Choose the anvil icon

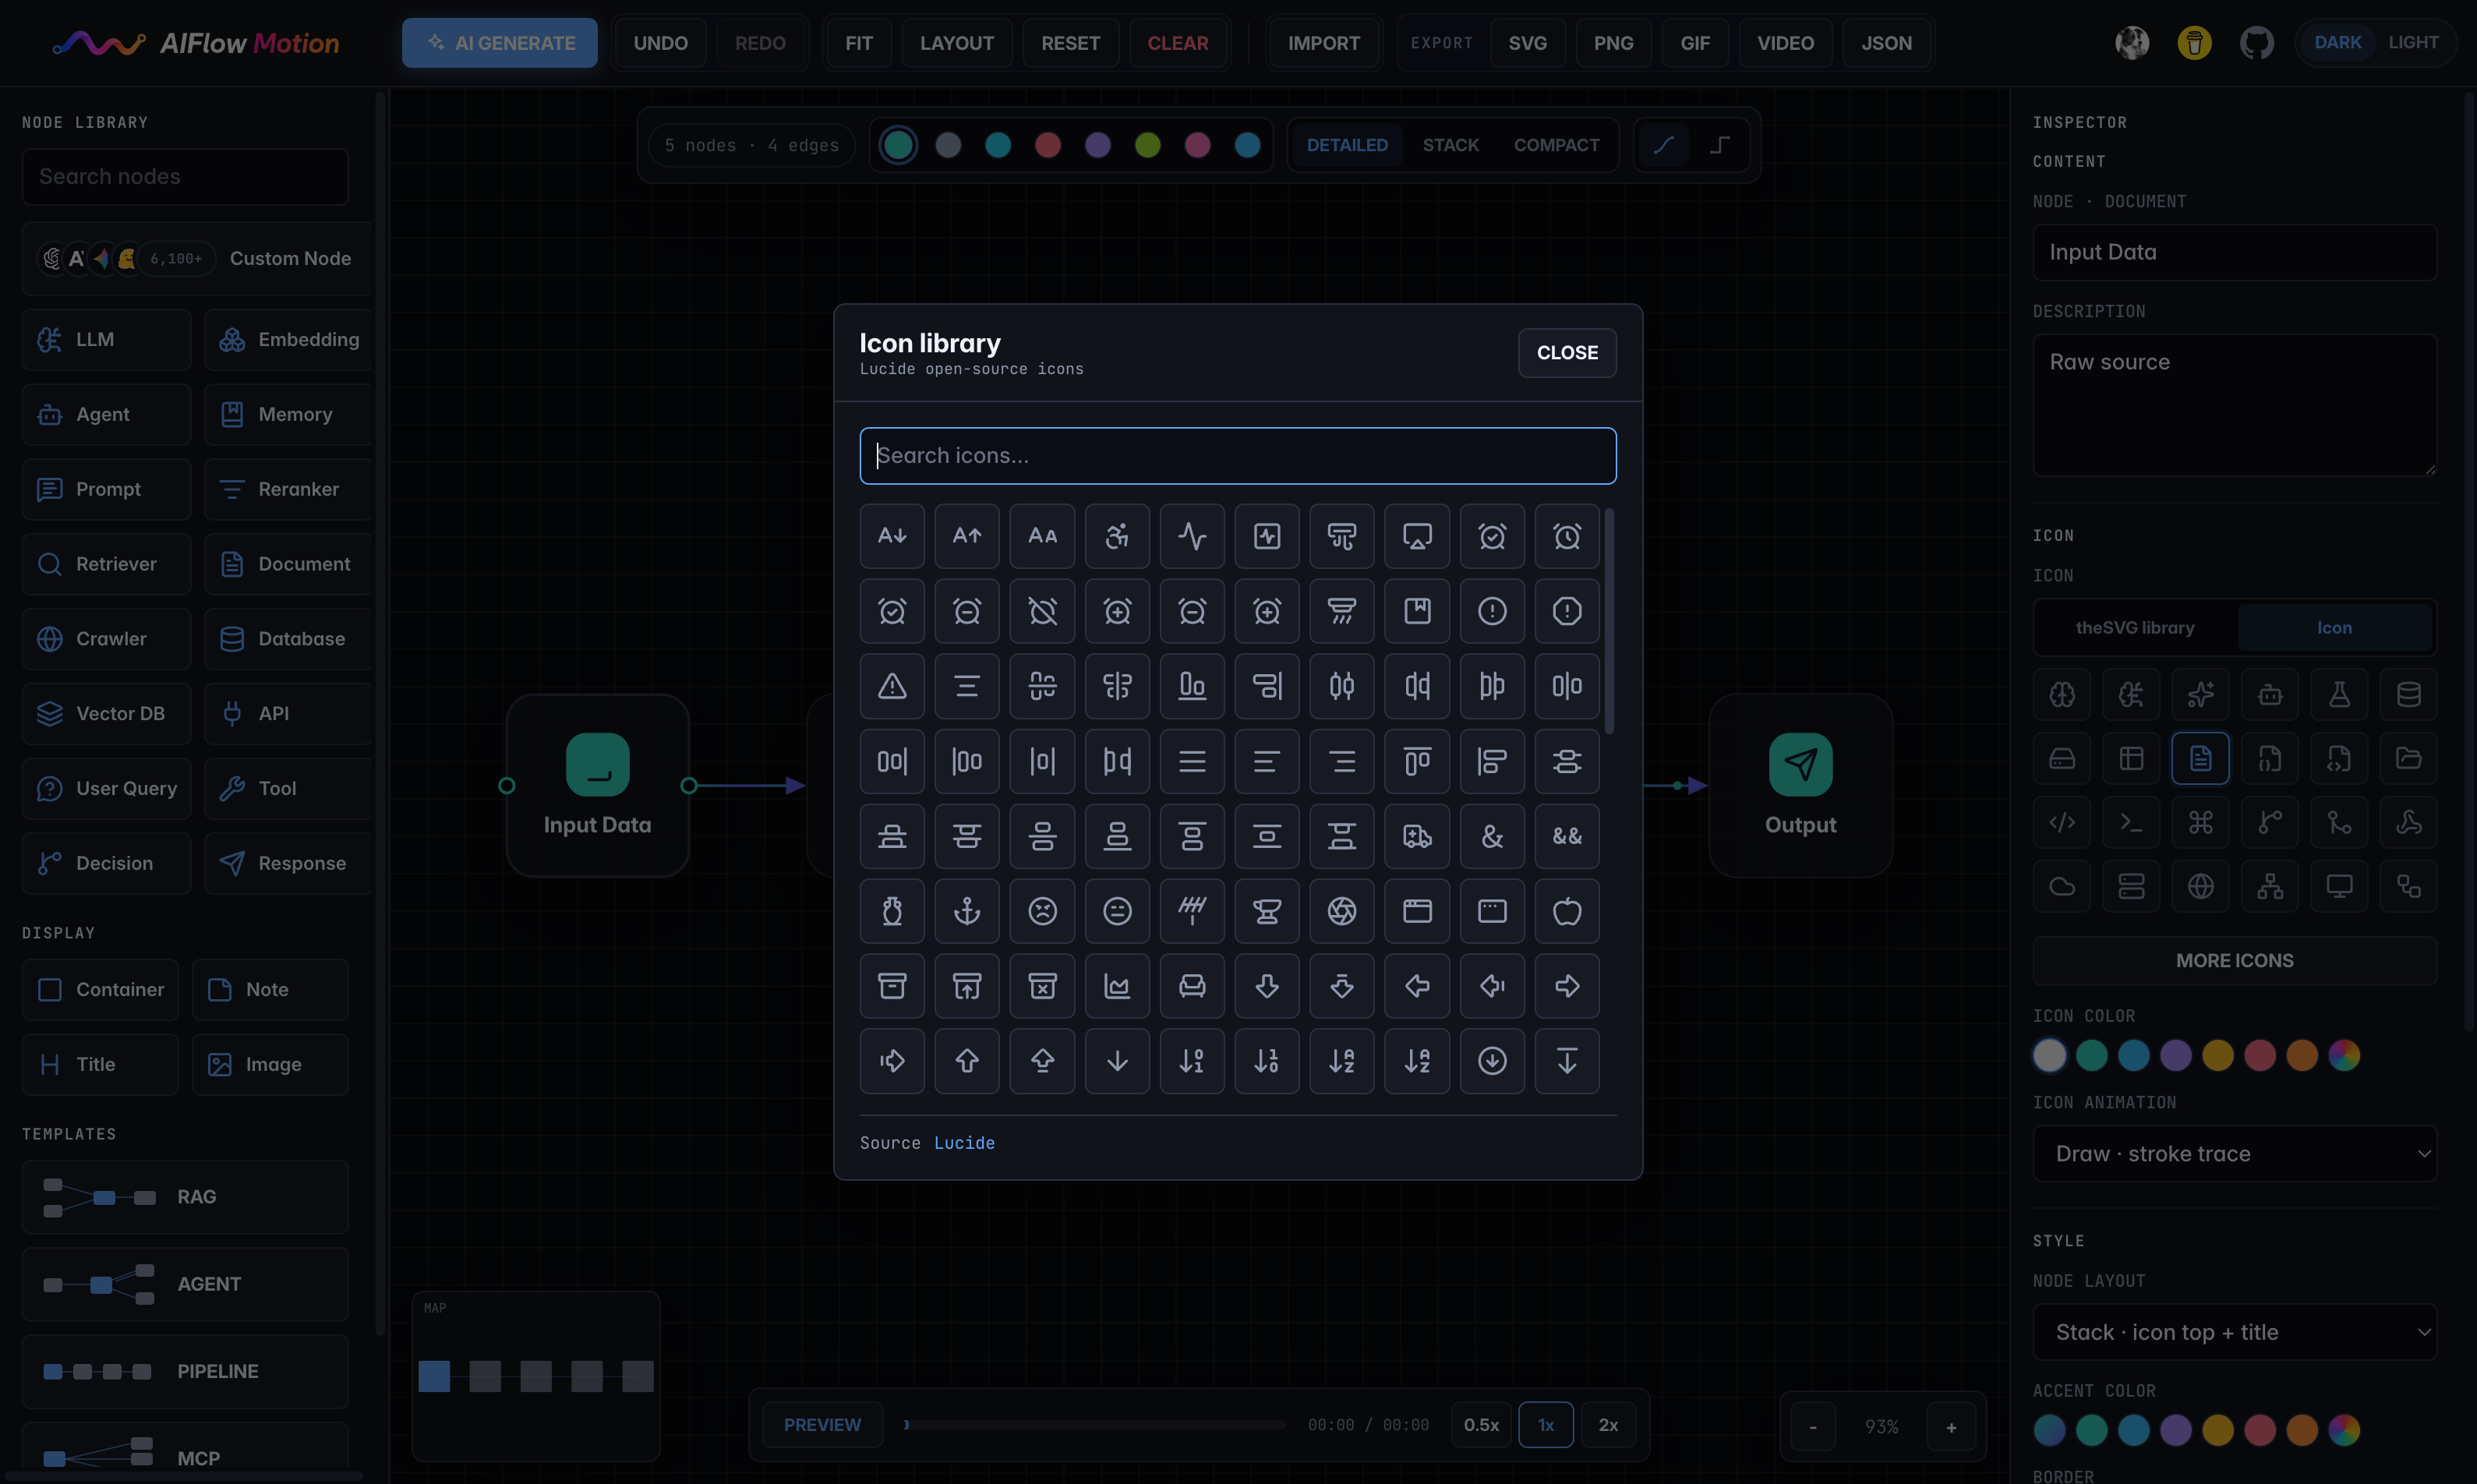tap(1267, 911)
